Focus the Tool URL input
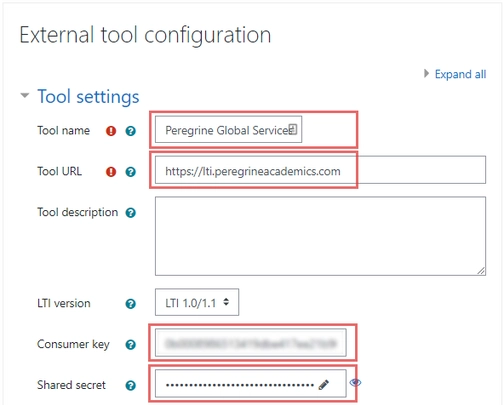 tap(320, 170)
